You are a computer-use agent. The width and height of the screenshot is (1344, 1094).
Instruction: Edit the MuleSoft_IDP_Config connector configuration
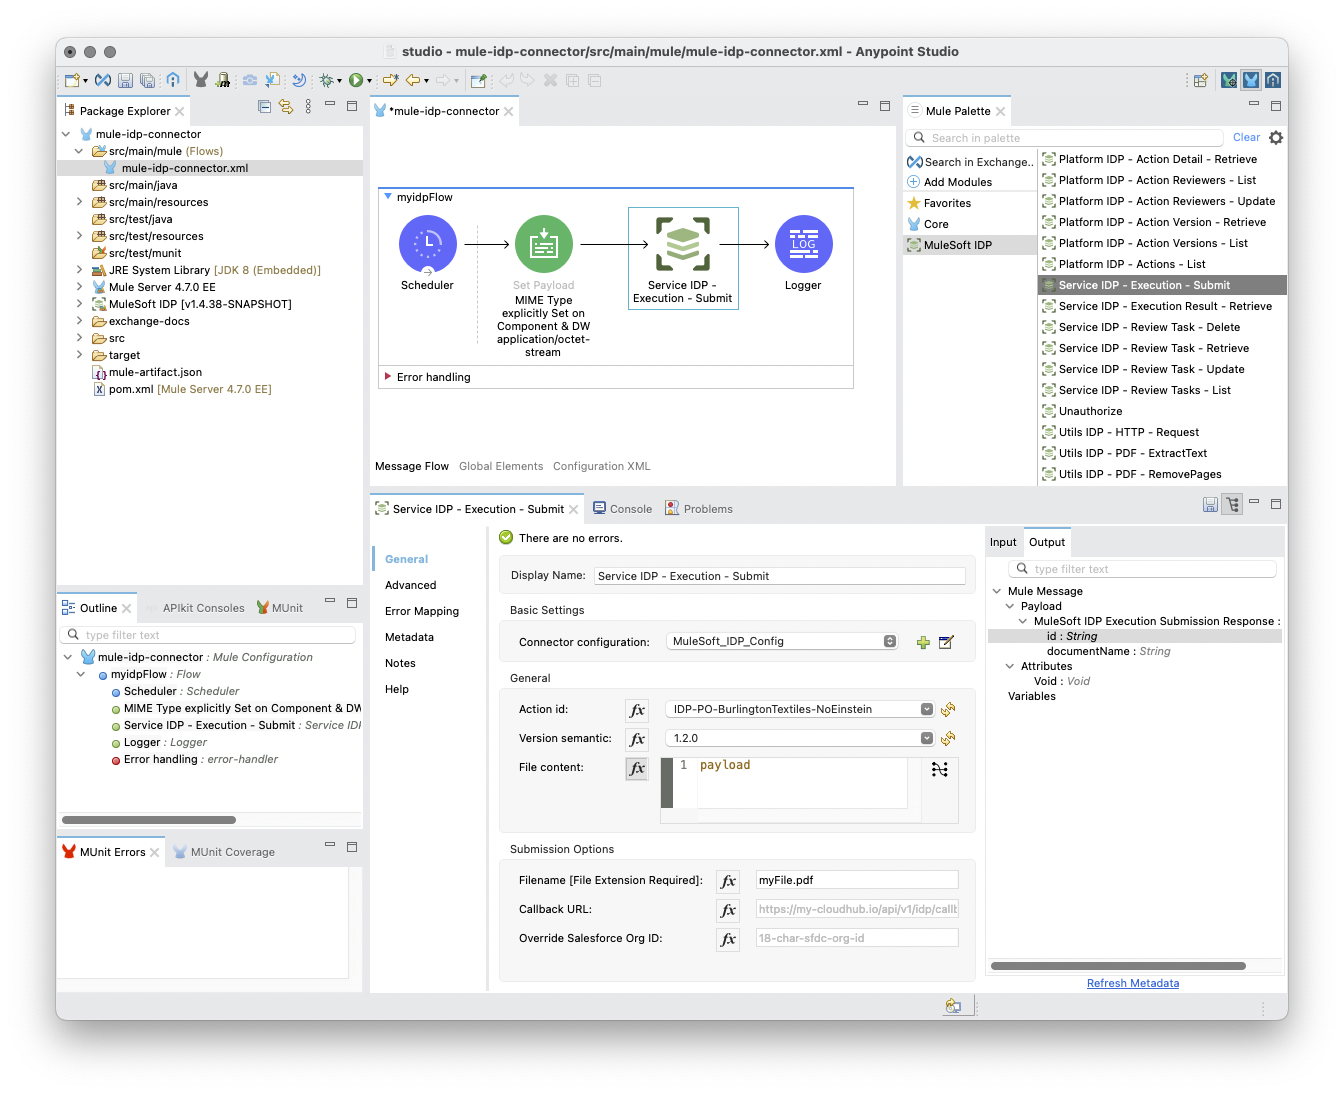pos(946,642)
